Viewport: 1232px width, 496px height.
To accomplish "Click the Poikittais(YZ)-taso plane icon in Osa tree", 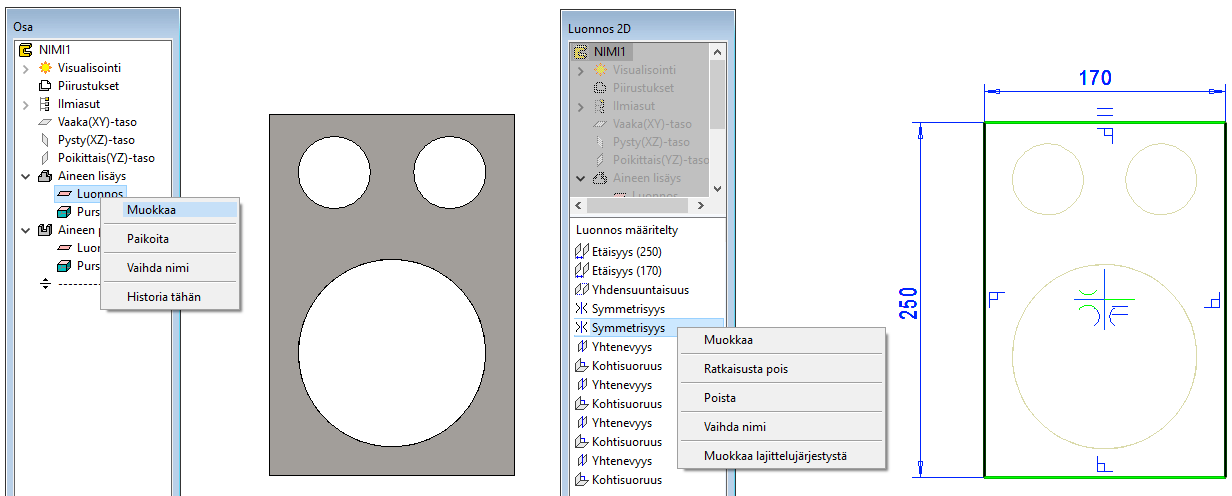I will coord(45,158).
